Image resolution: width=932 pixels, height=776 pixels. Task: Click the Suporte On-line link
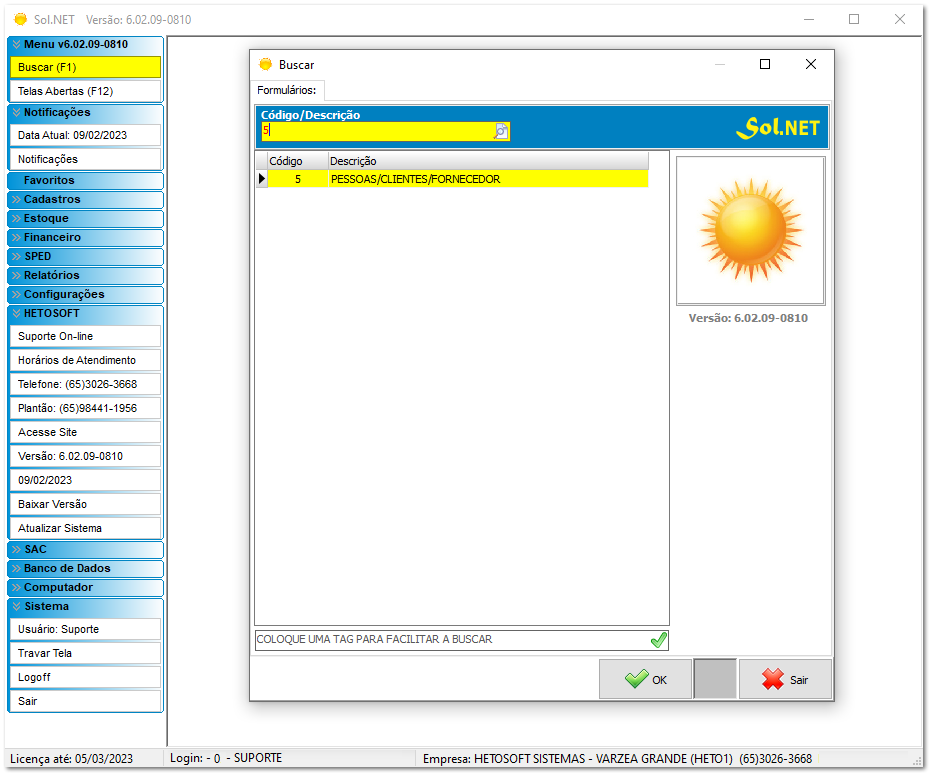point(85,336)
